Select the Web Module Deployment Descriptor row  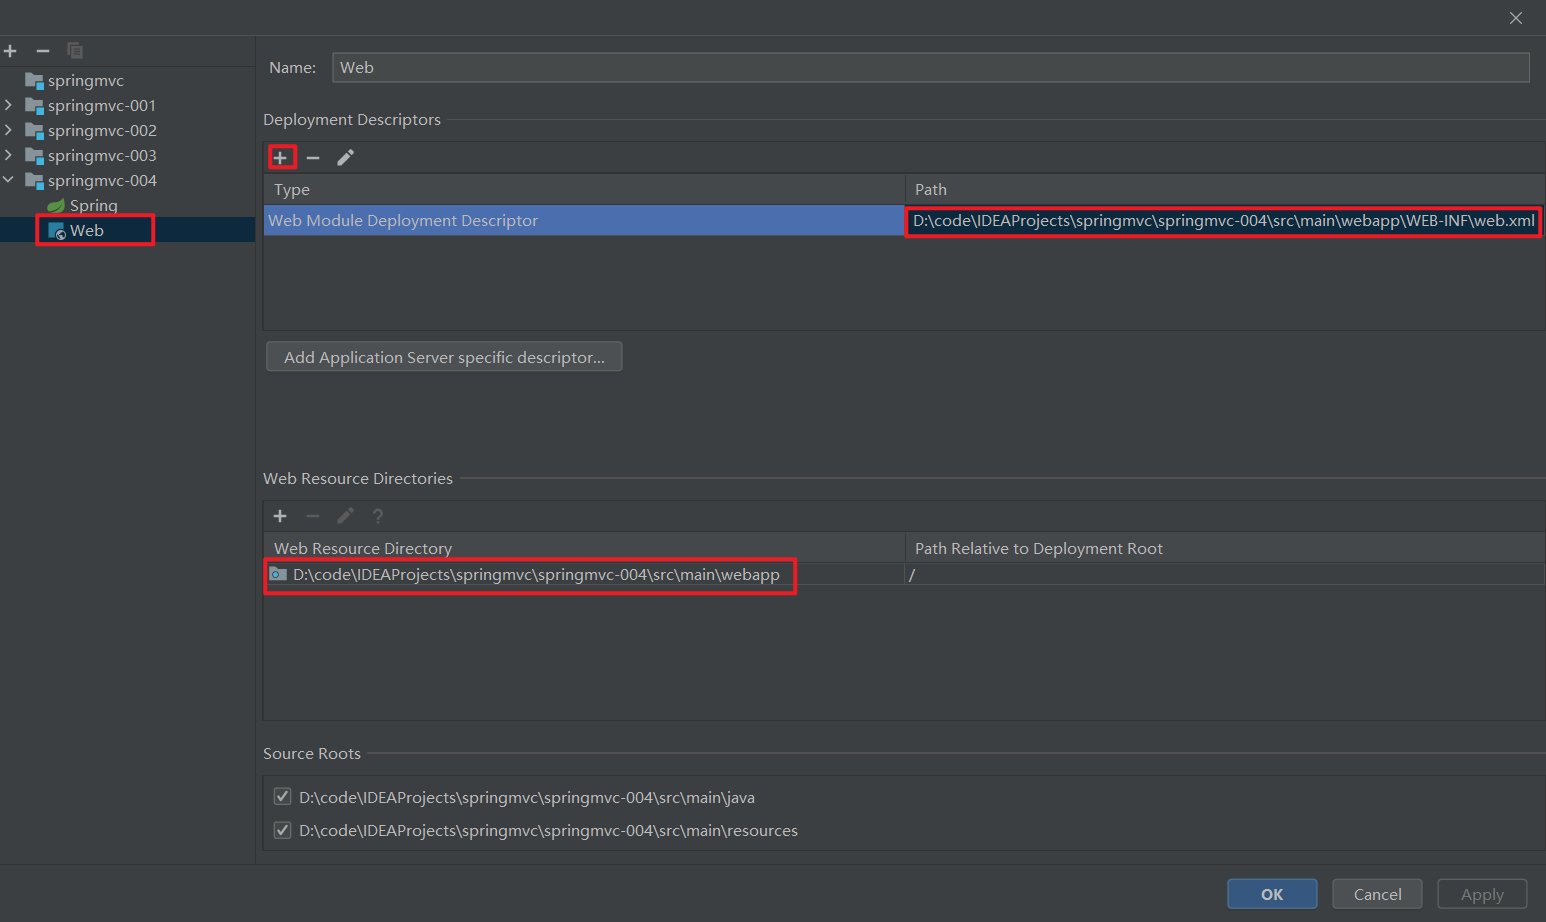(x=584, y=221)
